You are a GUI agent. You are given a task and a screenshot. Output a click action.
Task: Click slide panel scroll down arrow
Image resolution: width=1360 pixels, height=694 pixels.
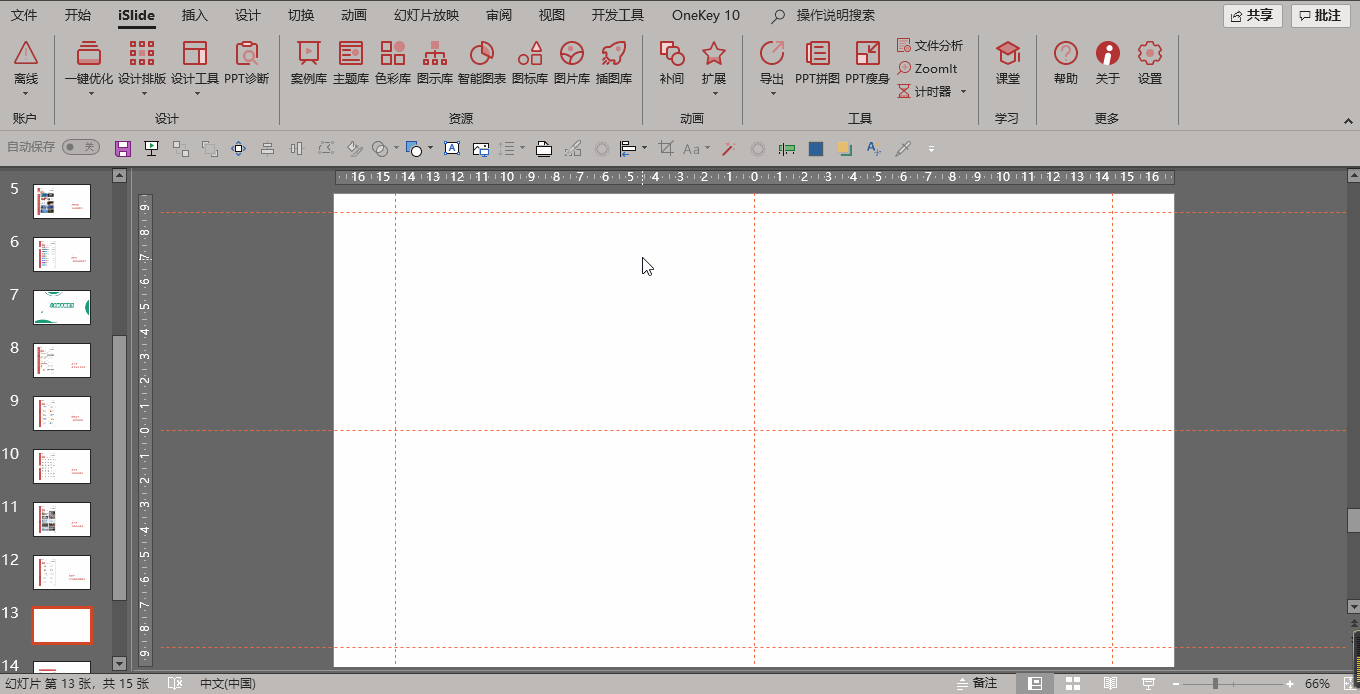click(120, 663)
